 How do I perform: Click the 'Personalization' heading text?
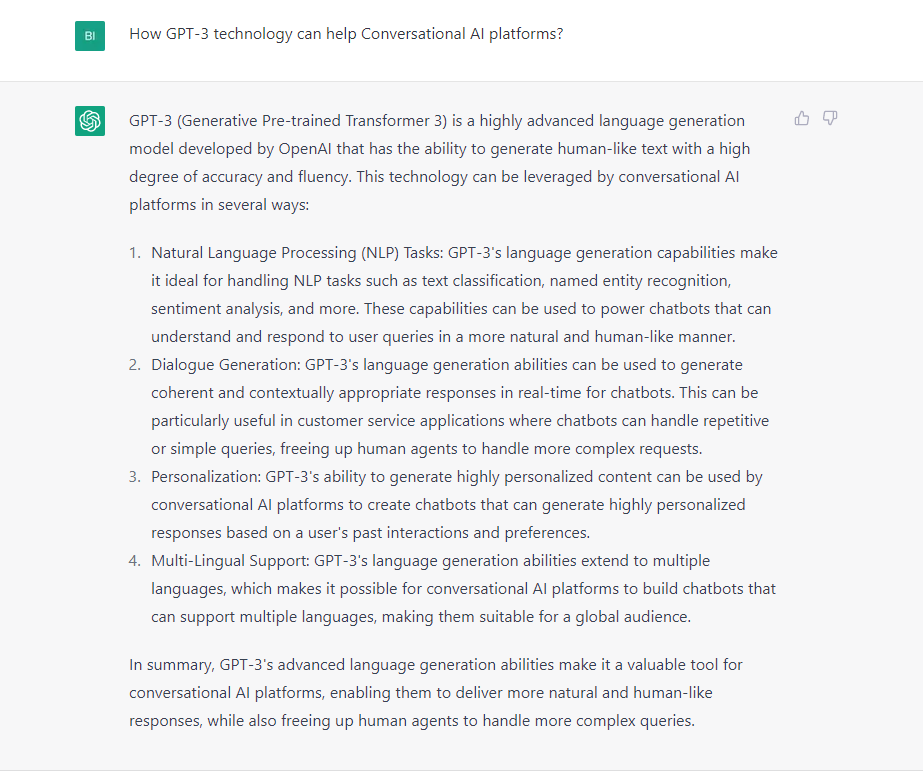pyautogui.click(x=206, y=476)
